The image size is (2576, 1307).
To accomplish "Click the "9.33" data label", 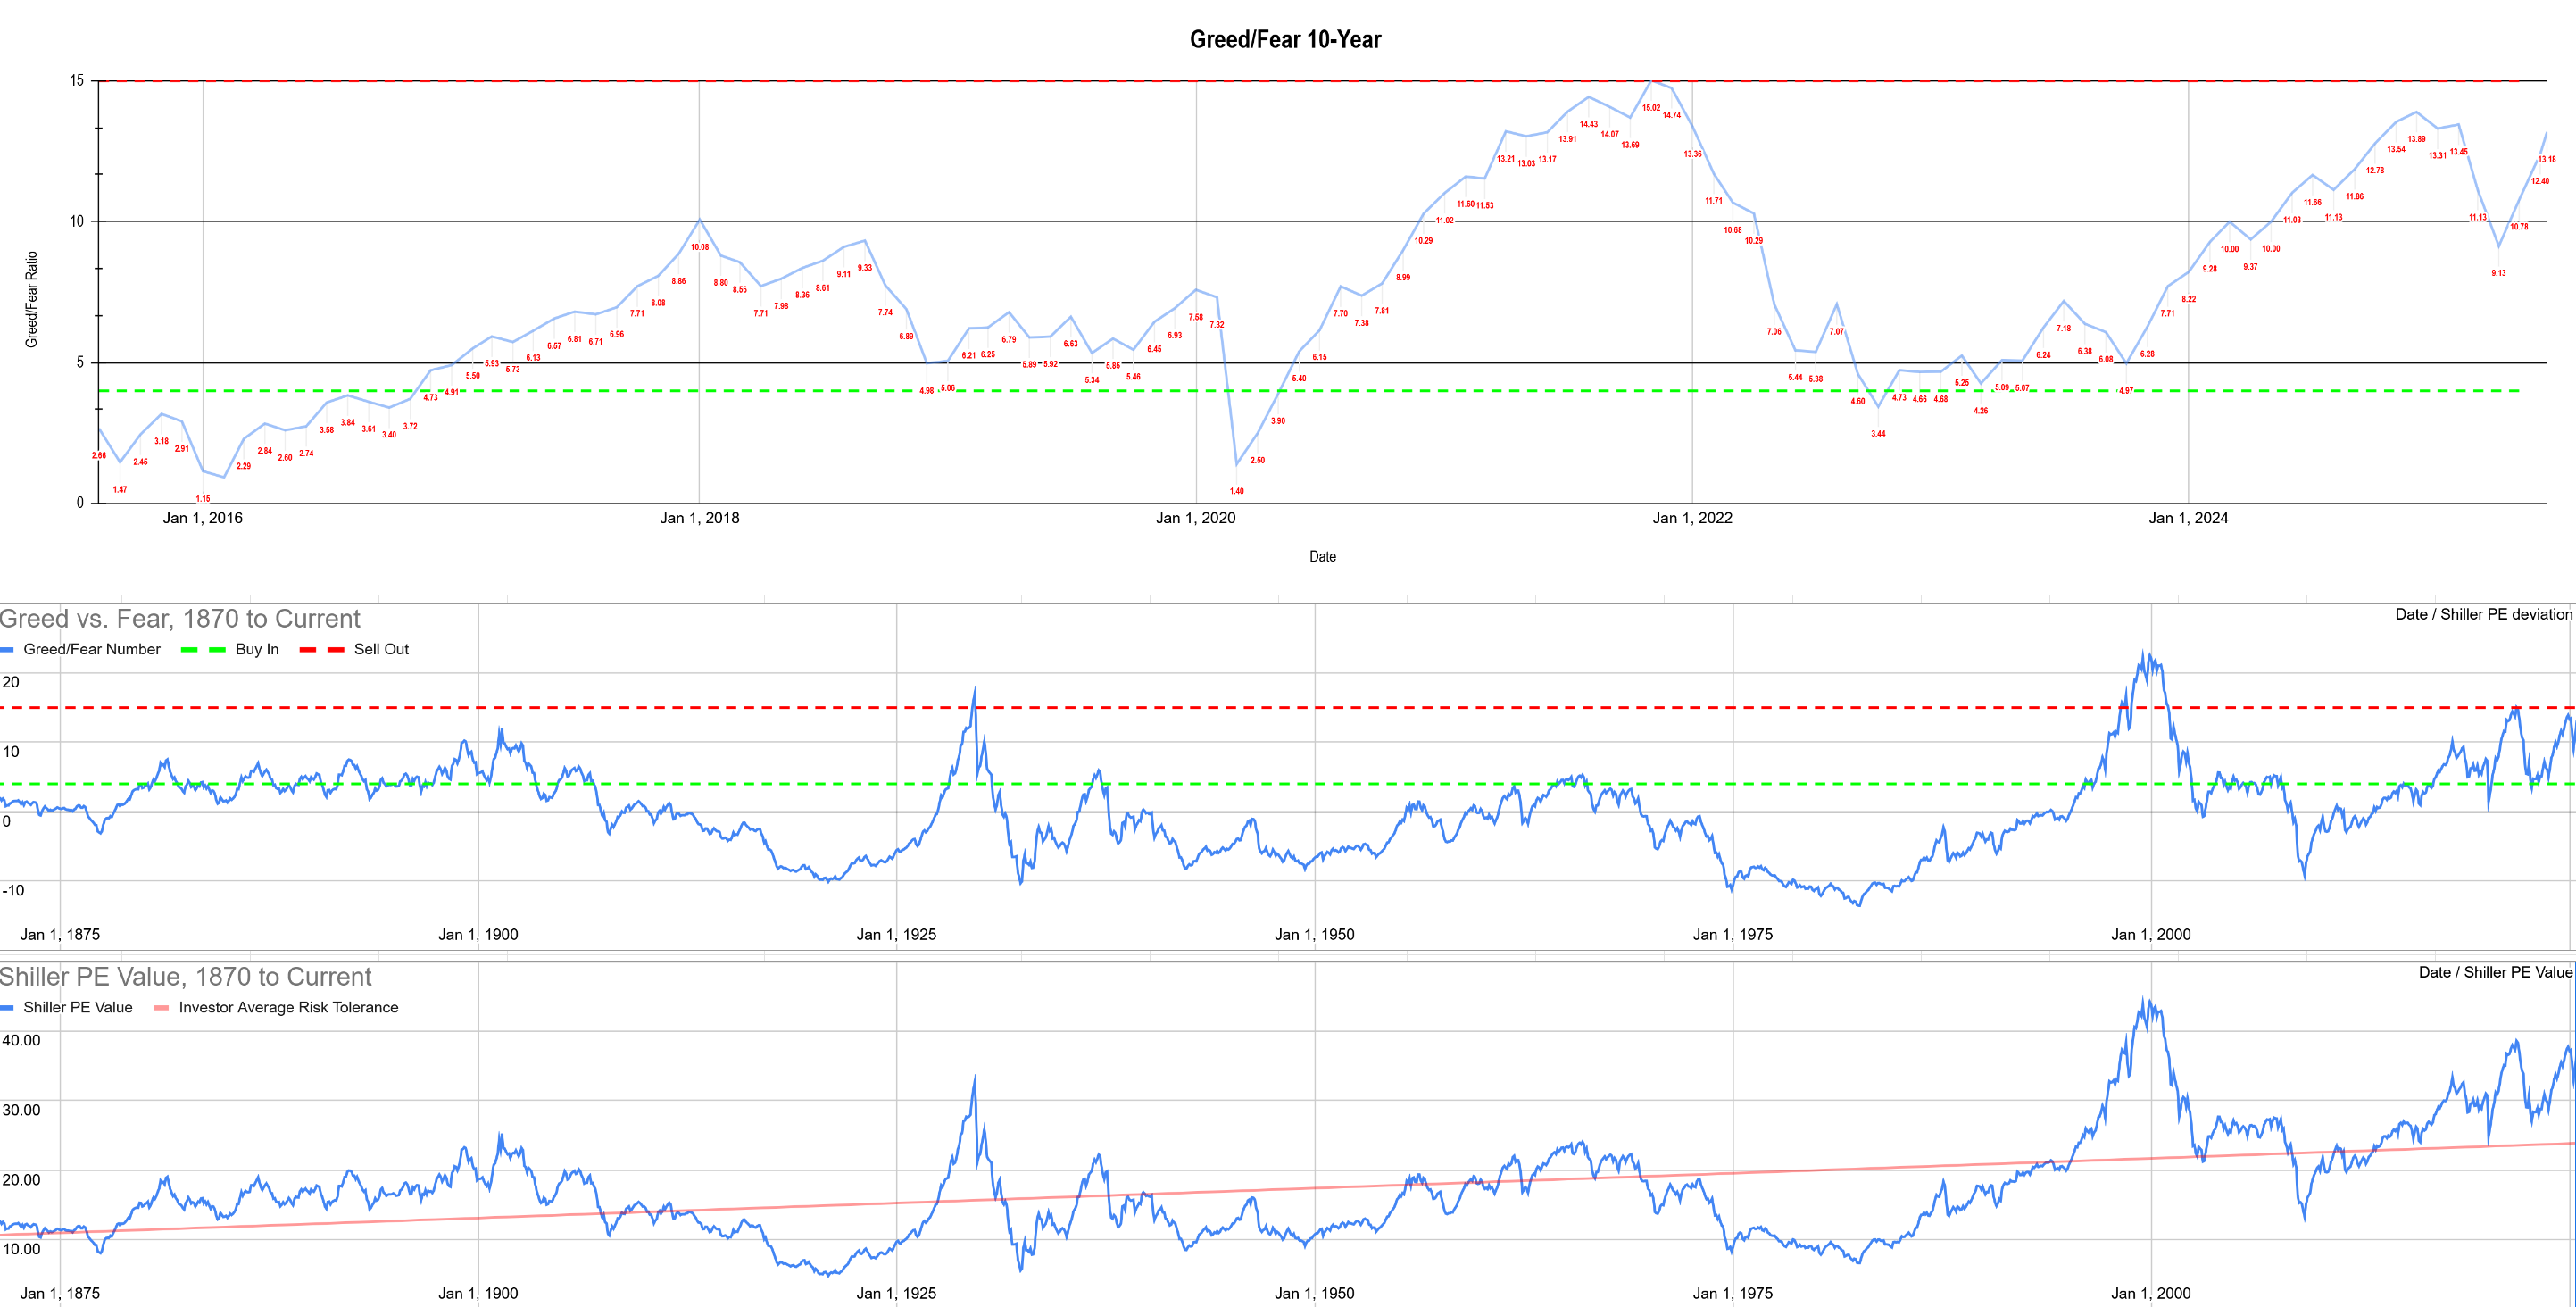I will (x=865, y=267).
